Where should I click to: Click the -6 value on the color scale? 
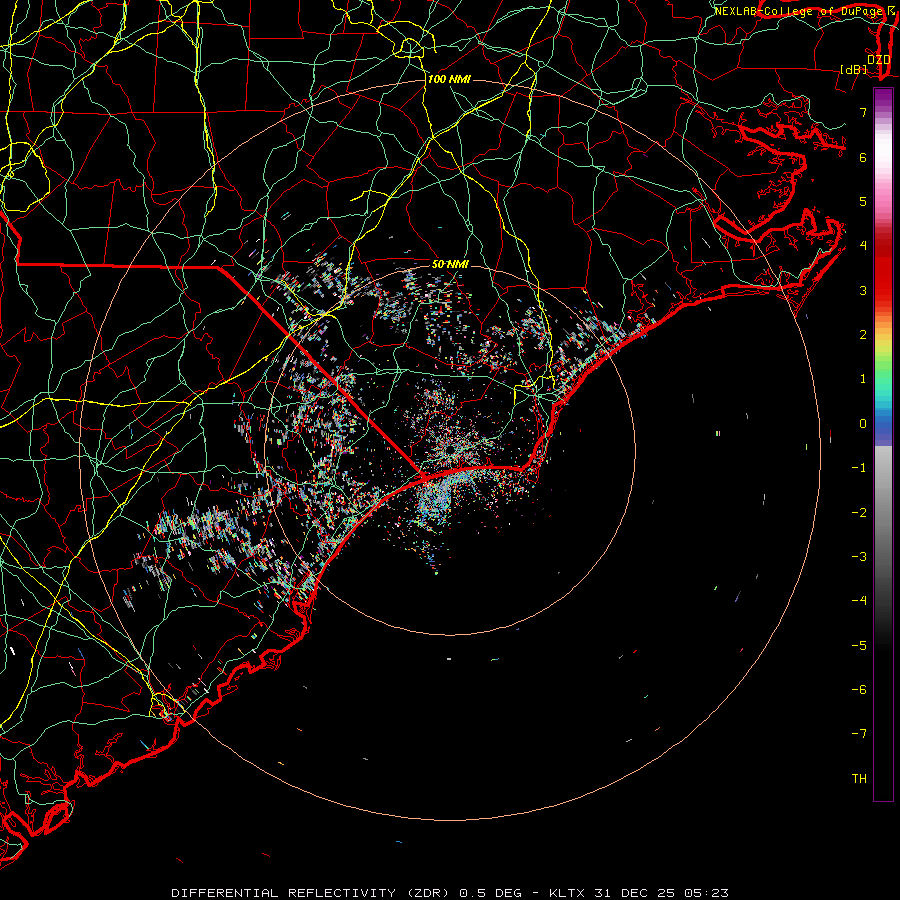[859, 689]
